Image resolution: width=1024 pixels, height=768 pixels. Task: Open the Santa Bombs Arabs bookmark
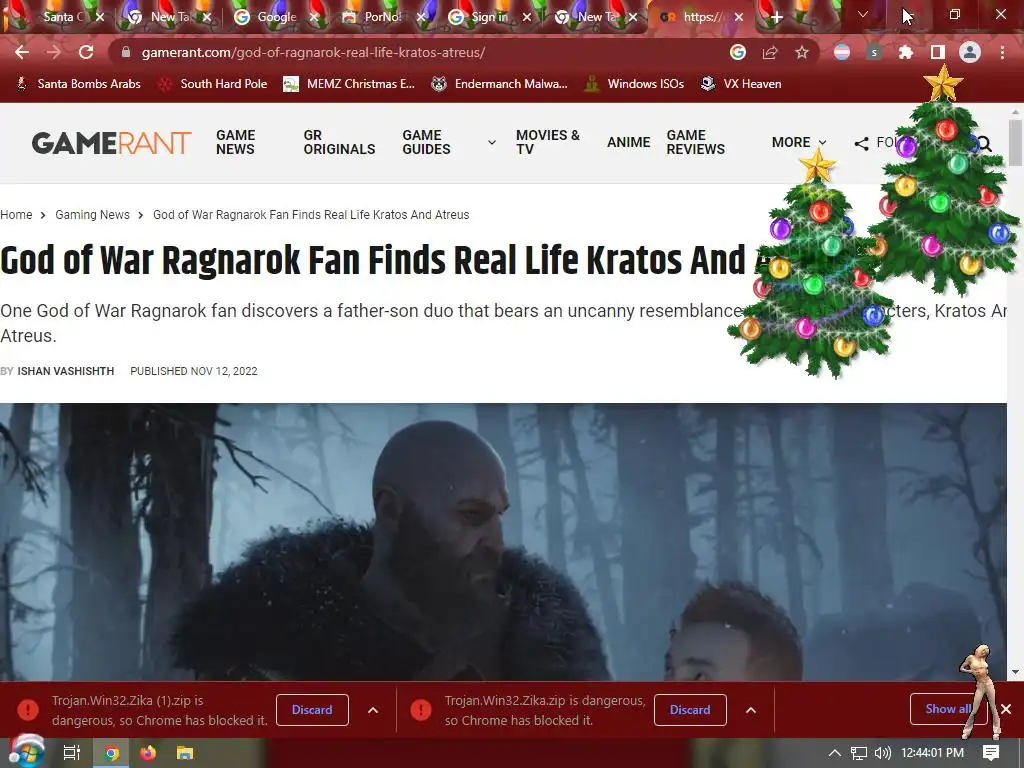[78, 84]
